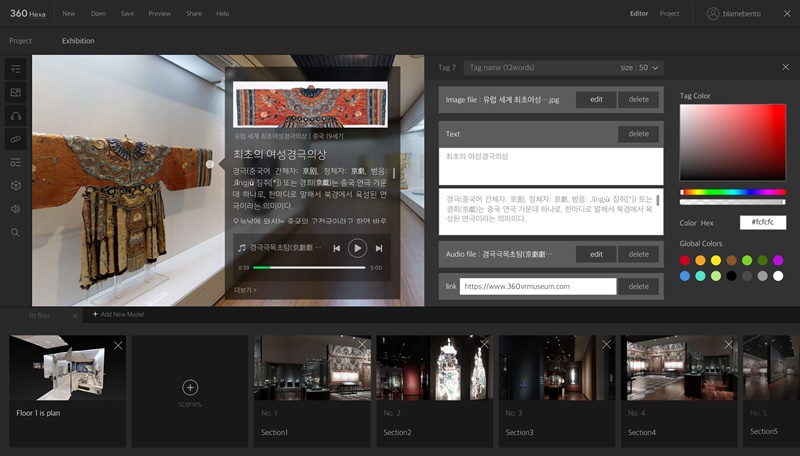Switch to the Exhibition tab
This screenshot has height=456, width=800.
pyautogui.click(x=78, y=41)
